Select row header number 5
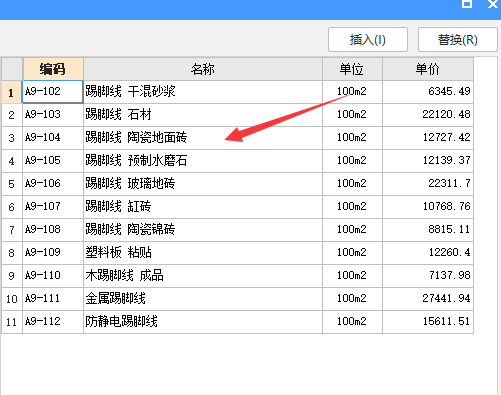The height and width of the screenshot is (395, 501). (12, 184)
